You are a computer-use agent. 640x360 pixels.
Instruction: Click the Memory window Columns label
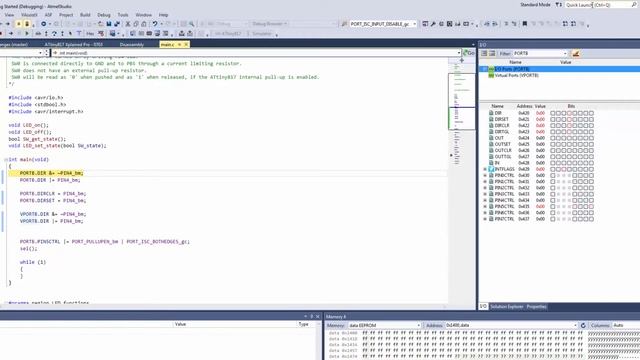pyautogui.click(x=600, y=325)
